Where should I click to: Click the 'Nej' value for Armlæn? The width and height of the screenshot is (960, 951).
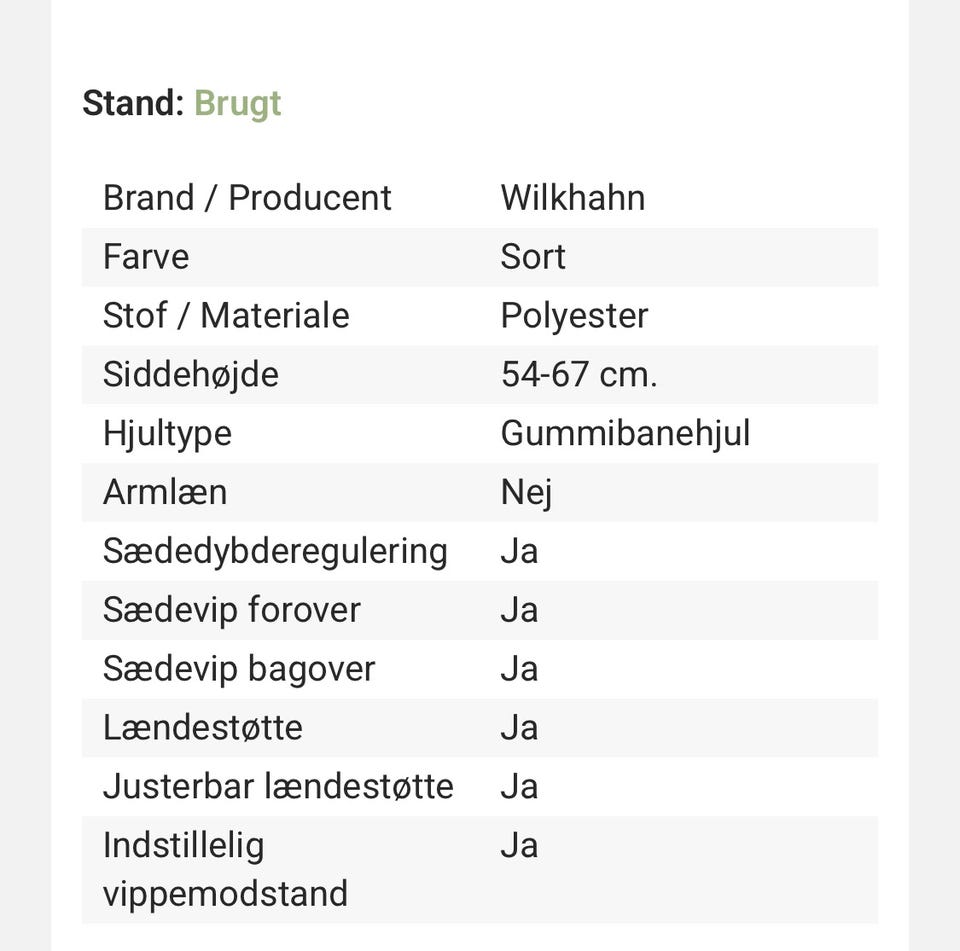click(x=526, y=492)
